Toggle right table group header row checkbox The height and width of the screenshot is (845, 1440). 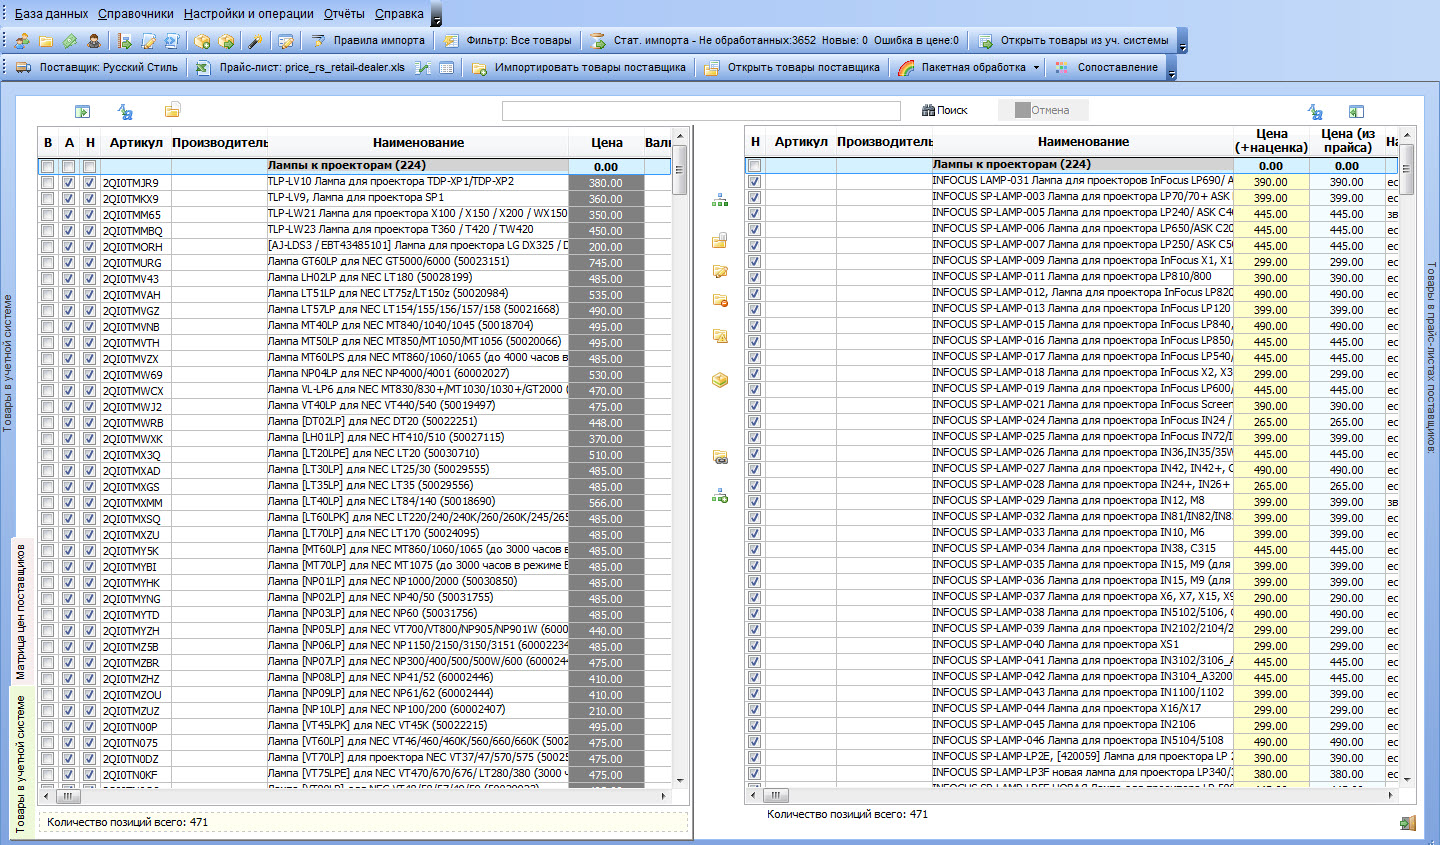pos(754,166)
